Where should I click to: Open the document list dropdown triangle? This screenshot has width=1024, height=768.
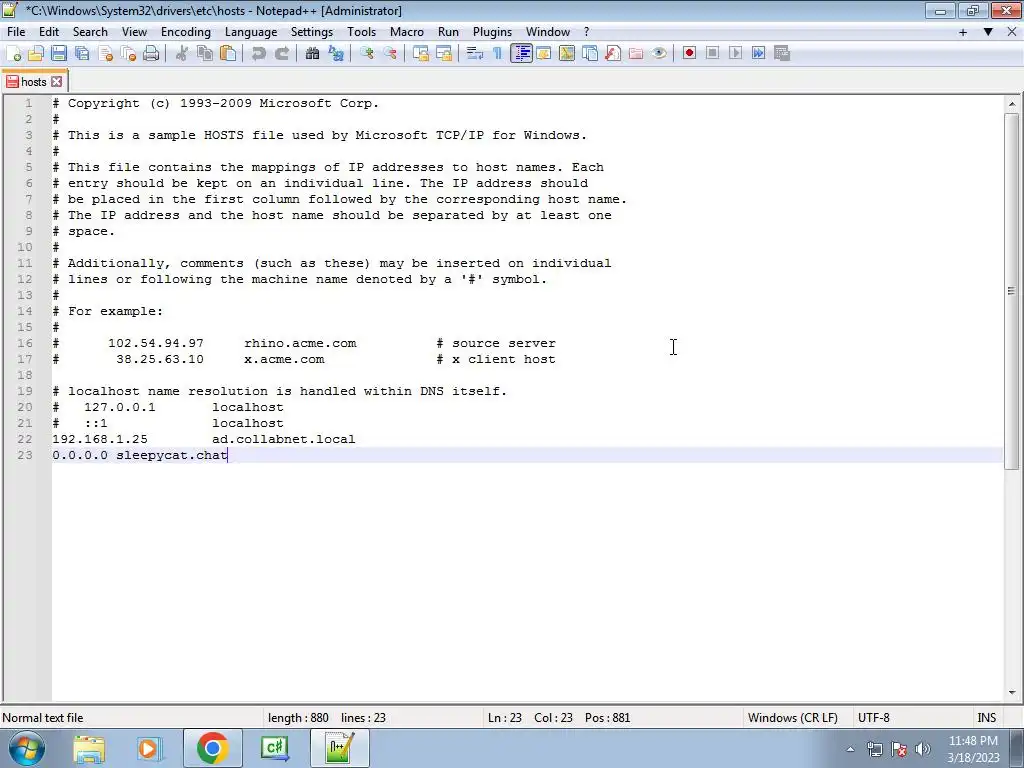pos(988,32)
